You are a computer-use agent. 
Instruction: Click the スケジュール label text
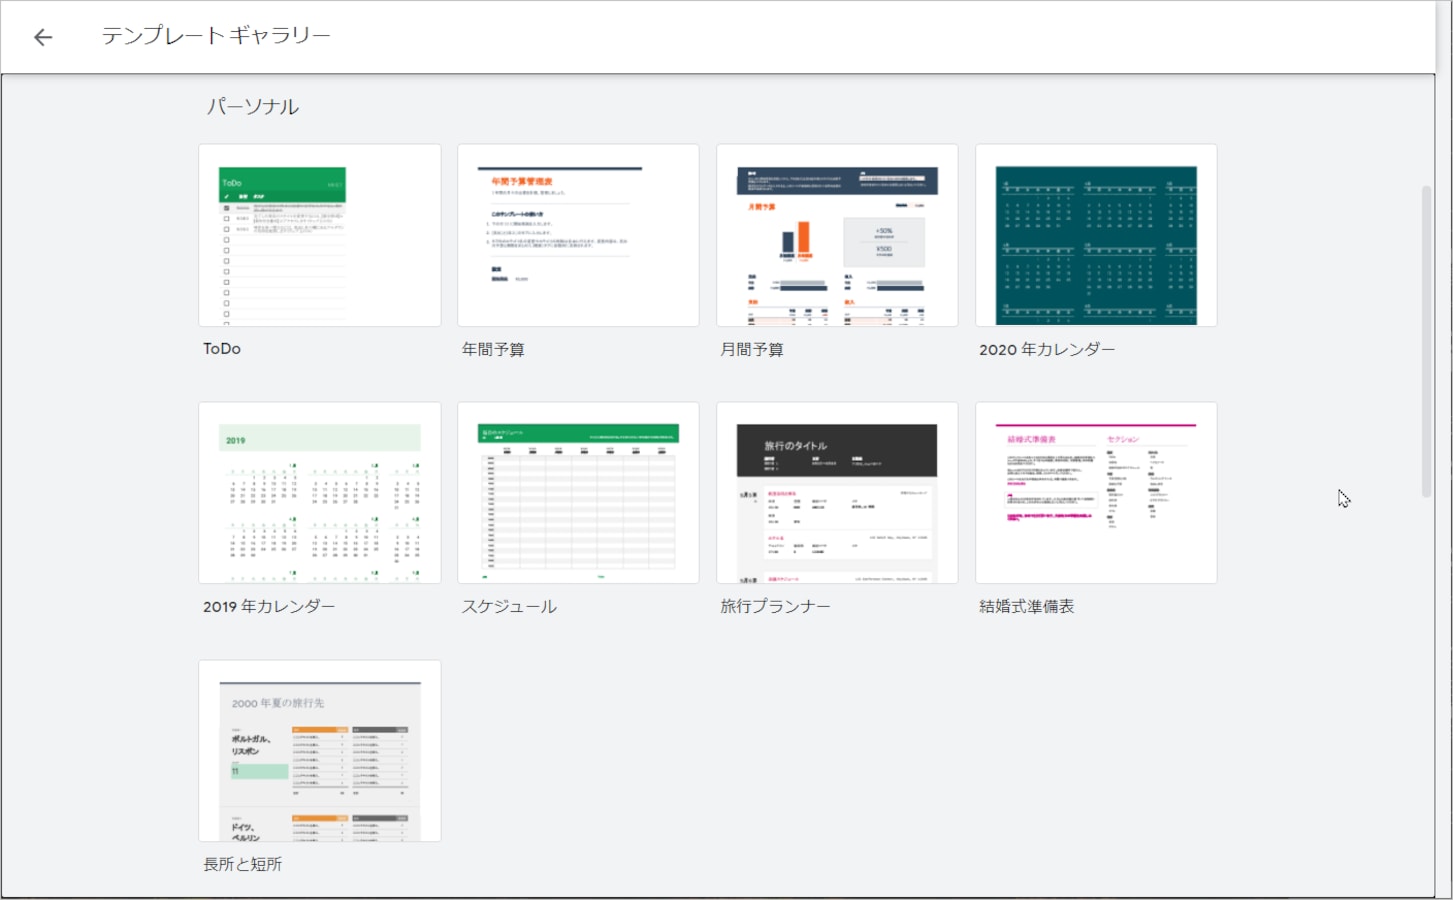click(x=509, y=606)
